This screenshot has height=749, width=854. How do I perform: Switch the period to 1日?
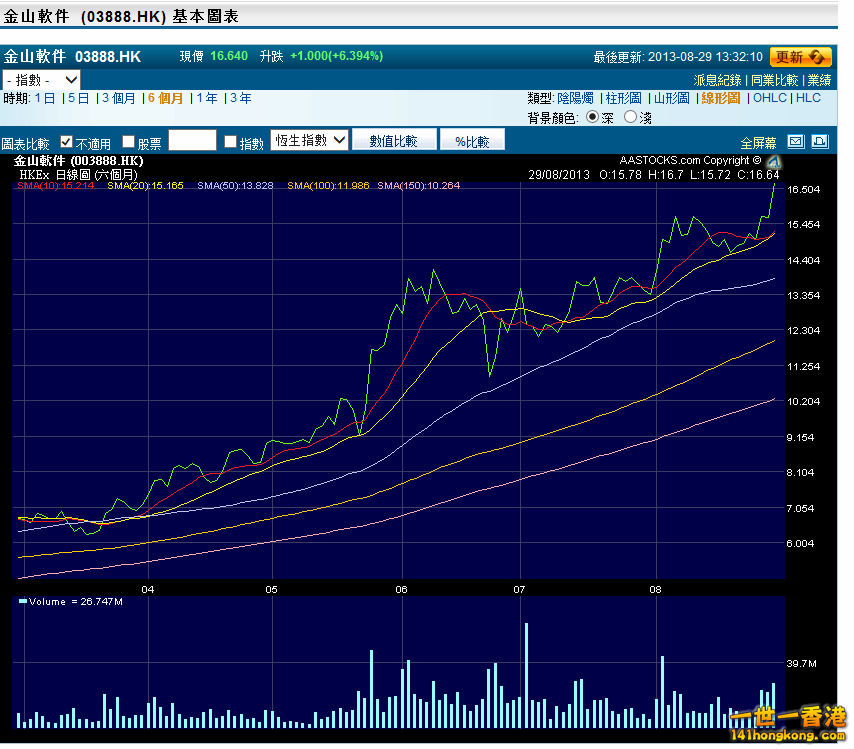(x=45, y=98)
